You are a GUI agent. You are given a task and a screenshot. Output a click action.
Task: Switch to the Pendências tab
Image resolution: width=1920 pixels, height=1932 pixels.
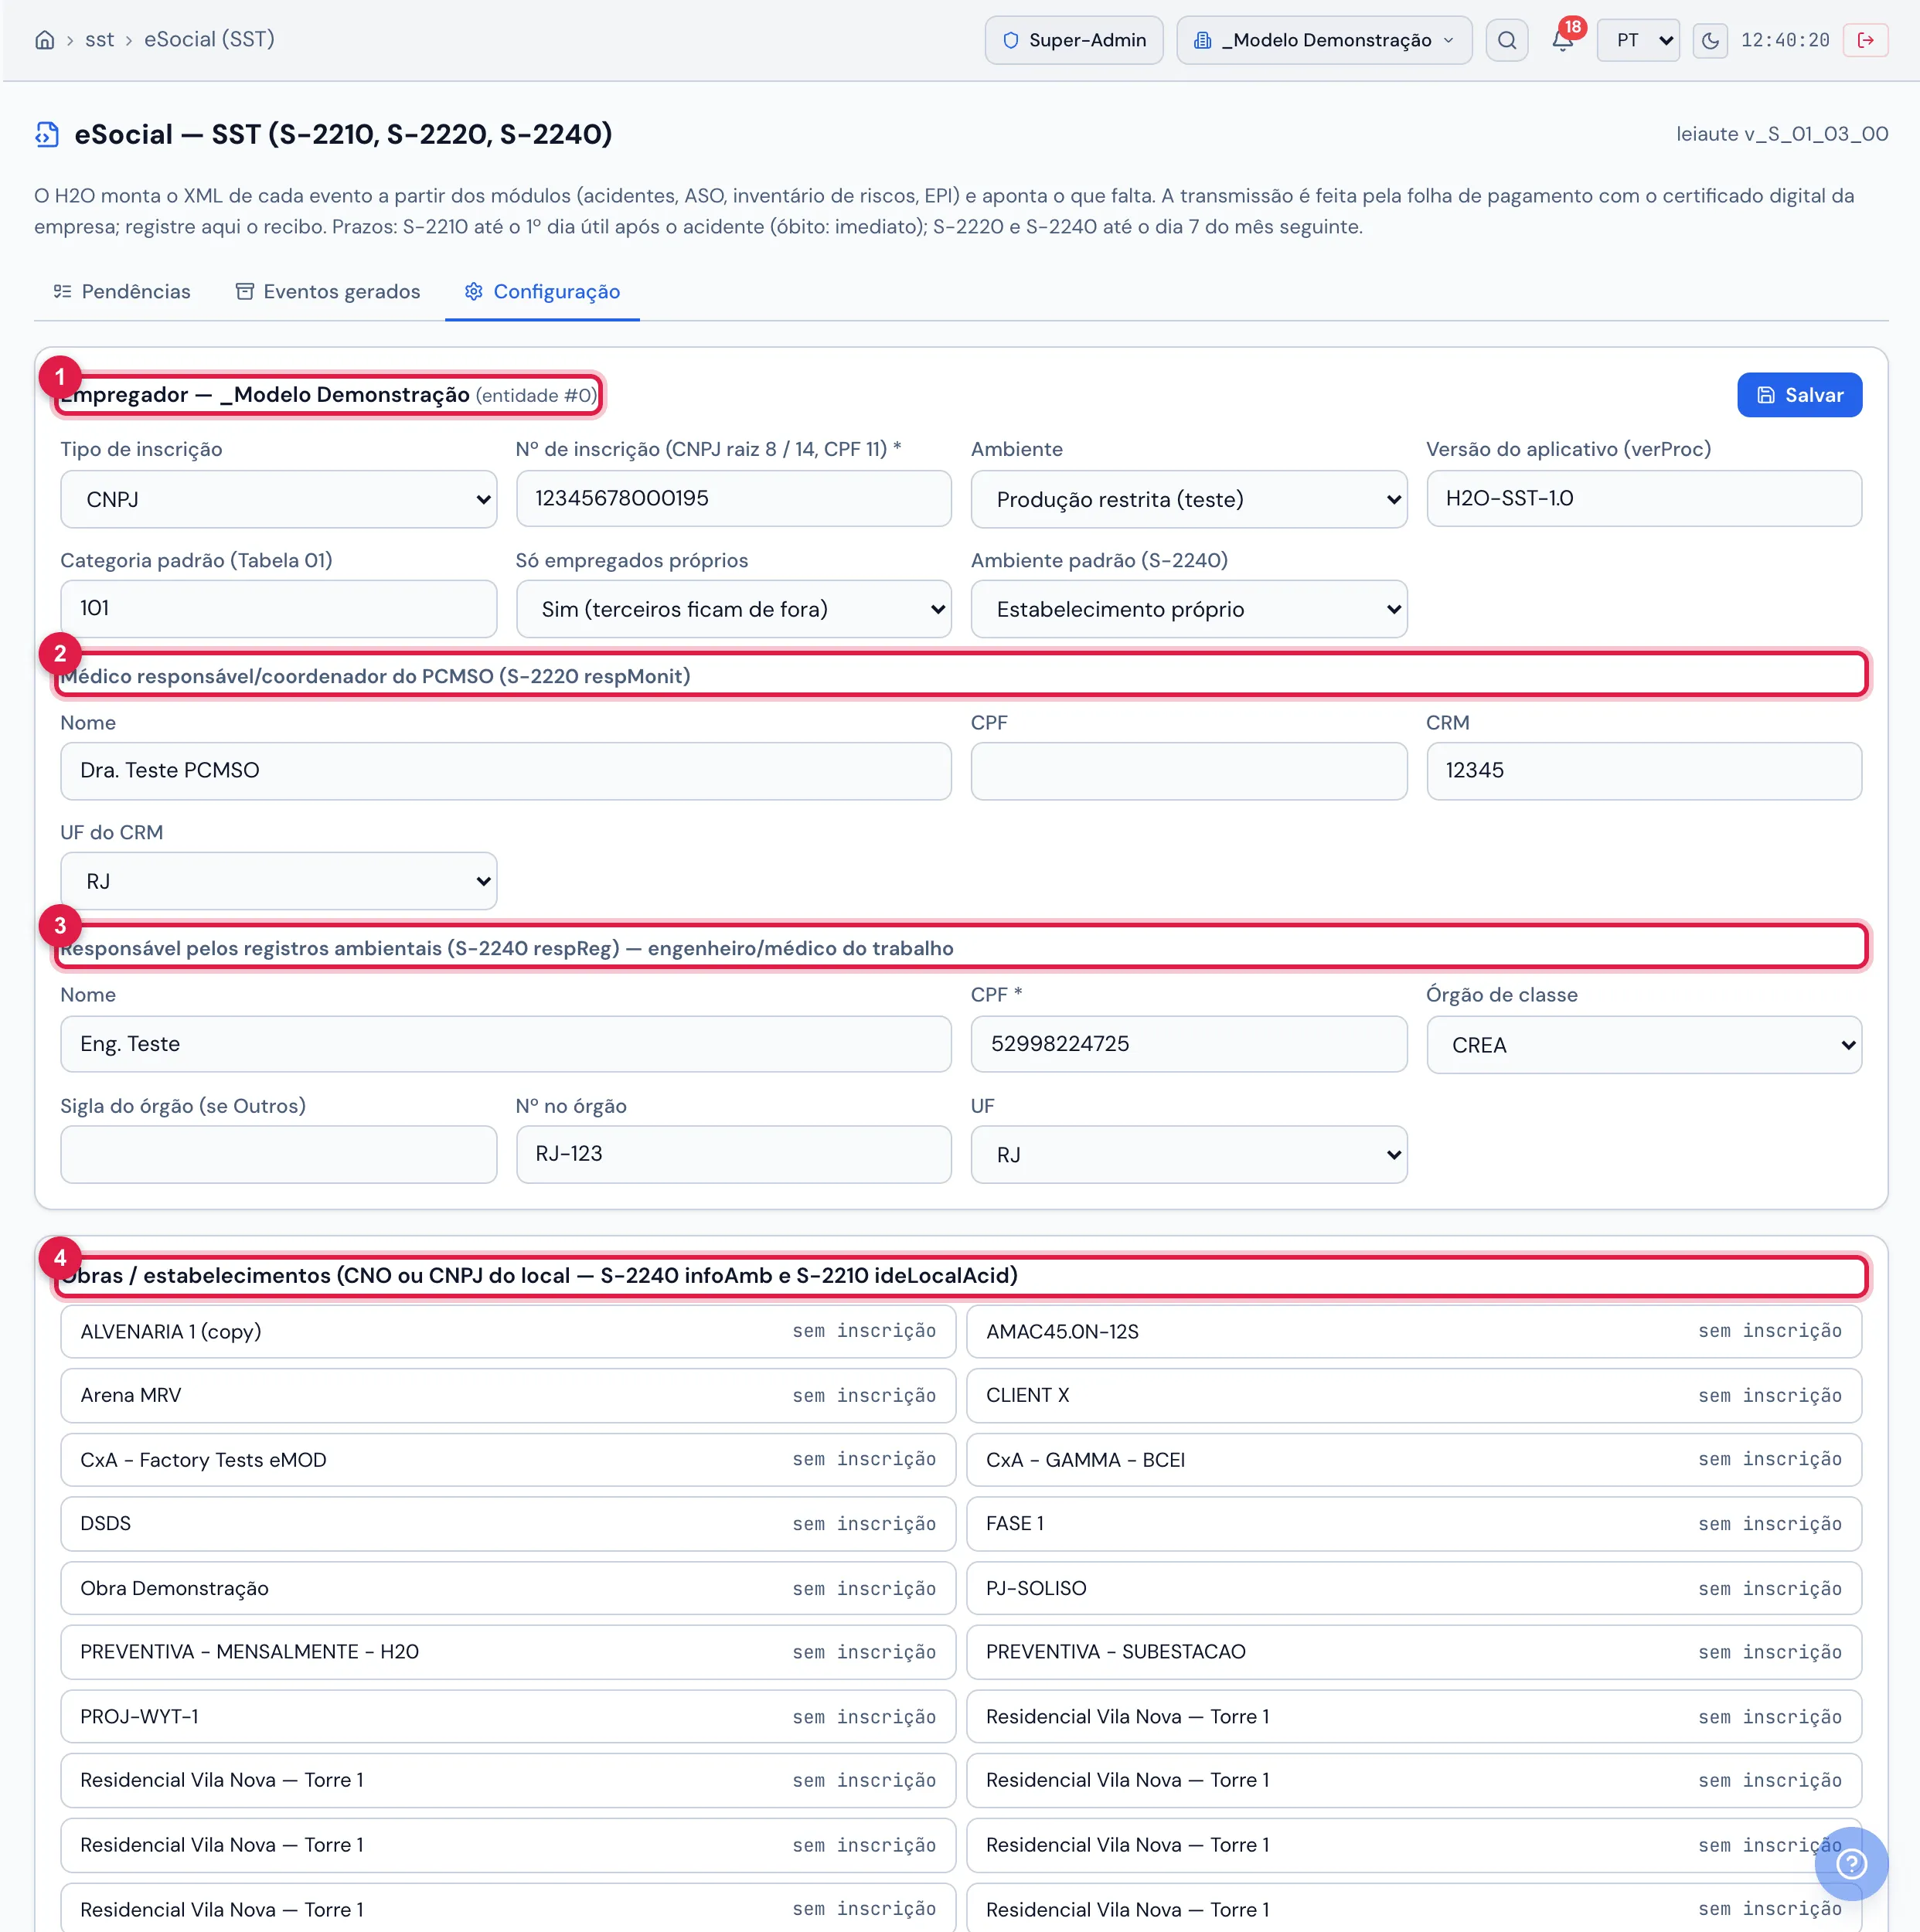pyautogui.click(x=122, y=291)
